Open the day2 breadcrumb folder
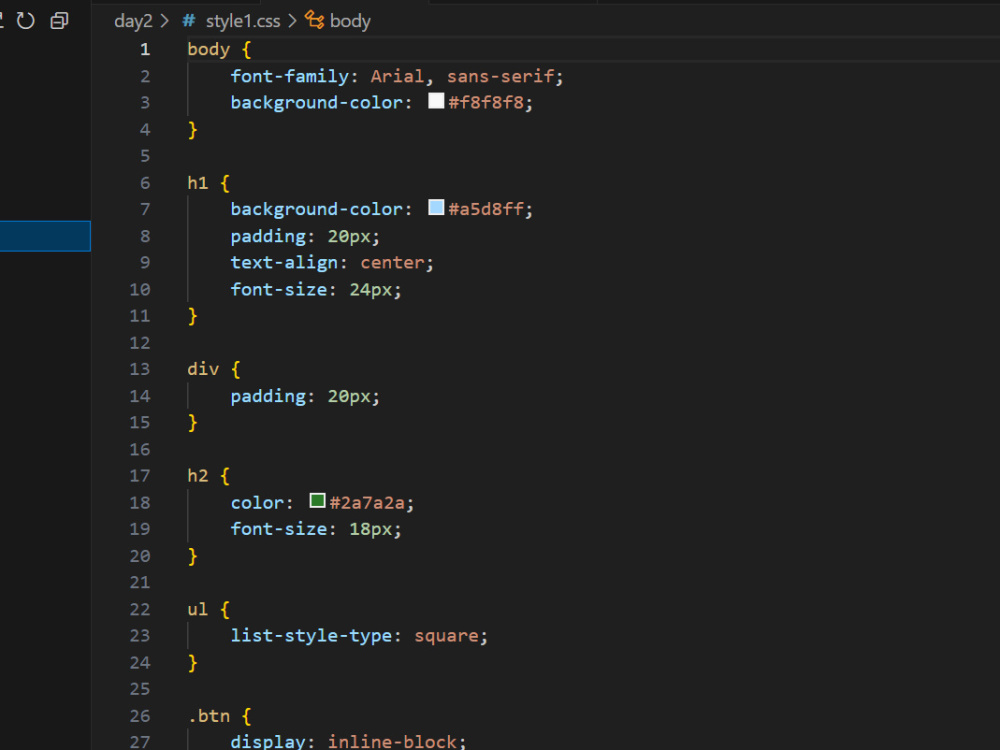The image size is (1000, 750). tap(133, 21)
